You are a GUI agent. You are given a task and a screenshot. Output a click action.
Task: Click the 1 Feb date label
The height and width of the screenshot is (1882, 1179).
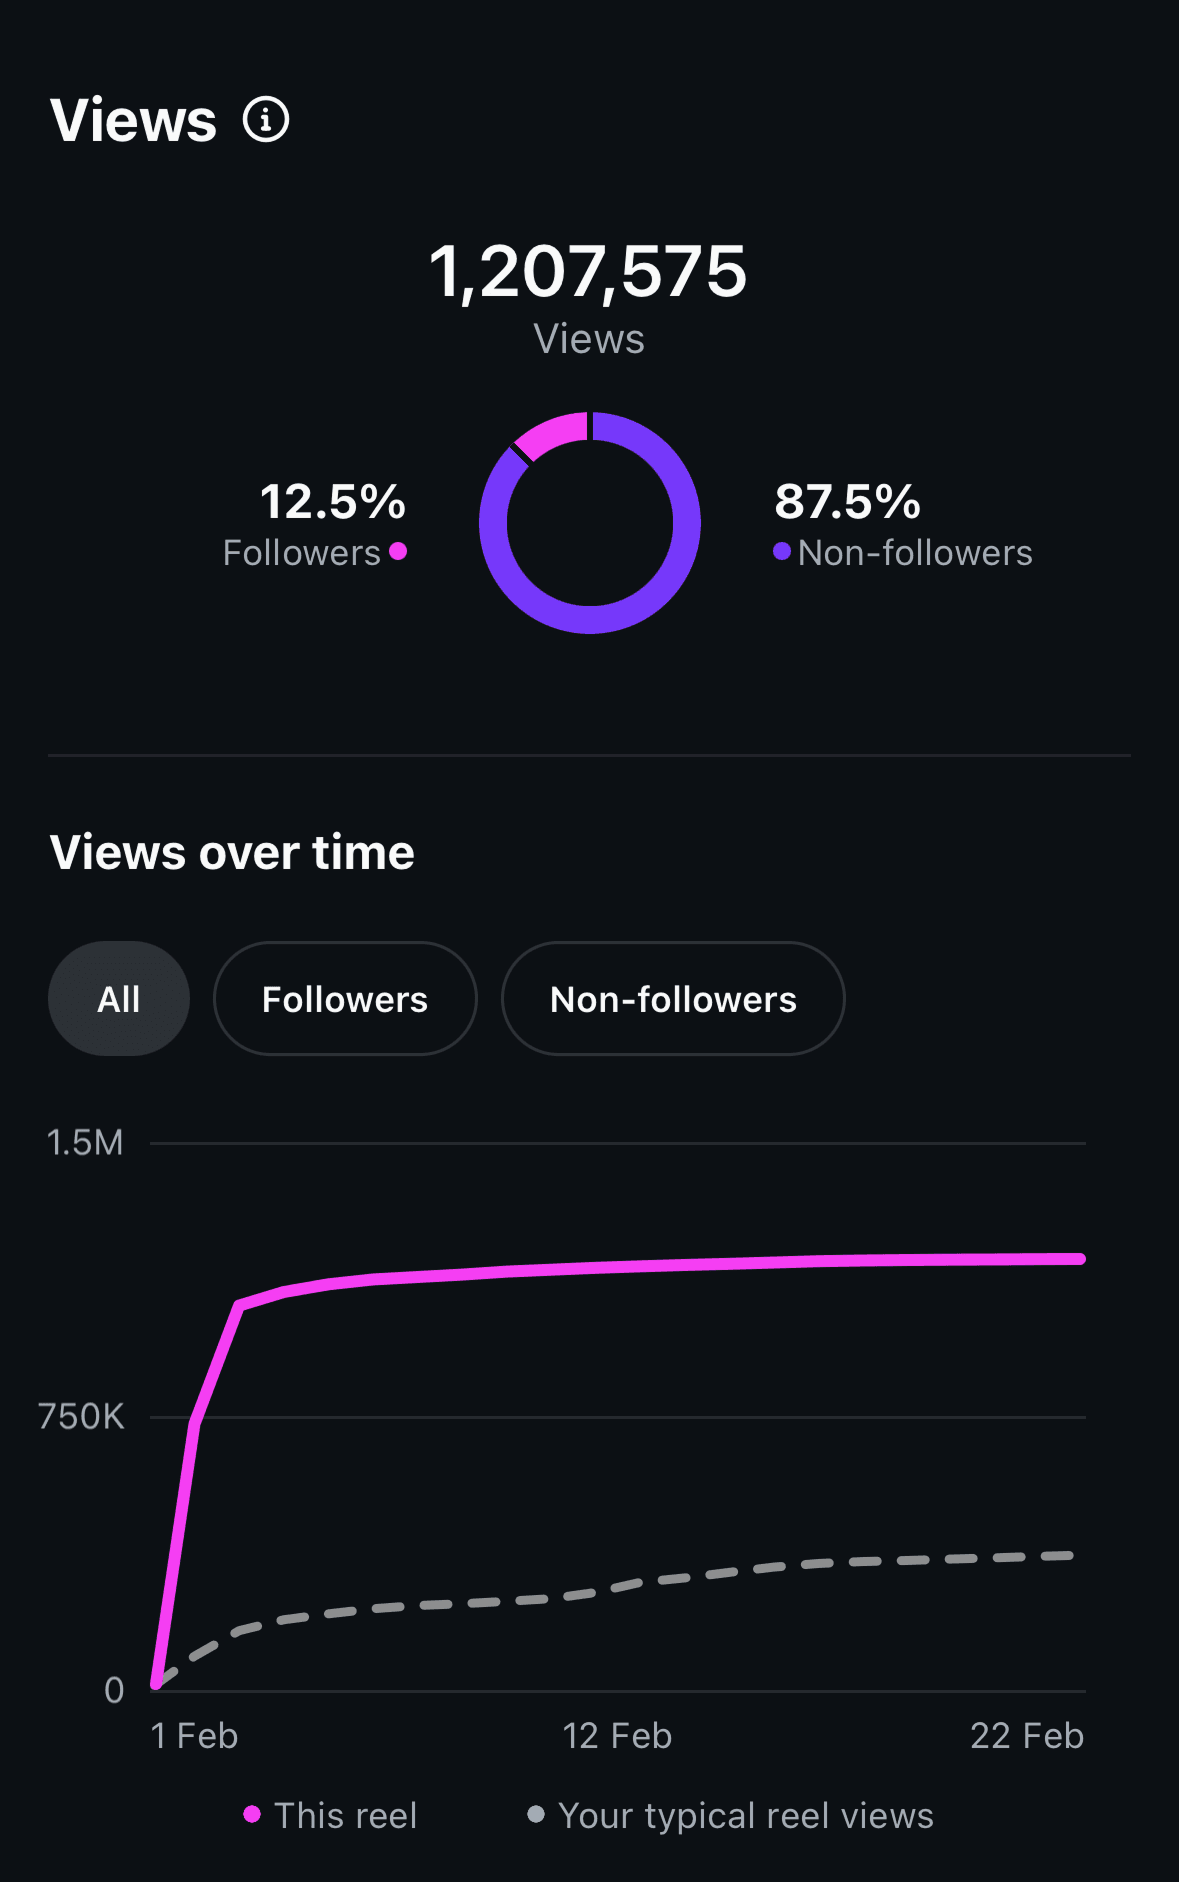pyautogui.click(x=194, y=1736)
